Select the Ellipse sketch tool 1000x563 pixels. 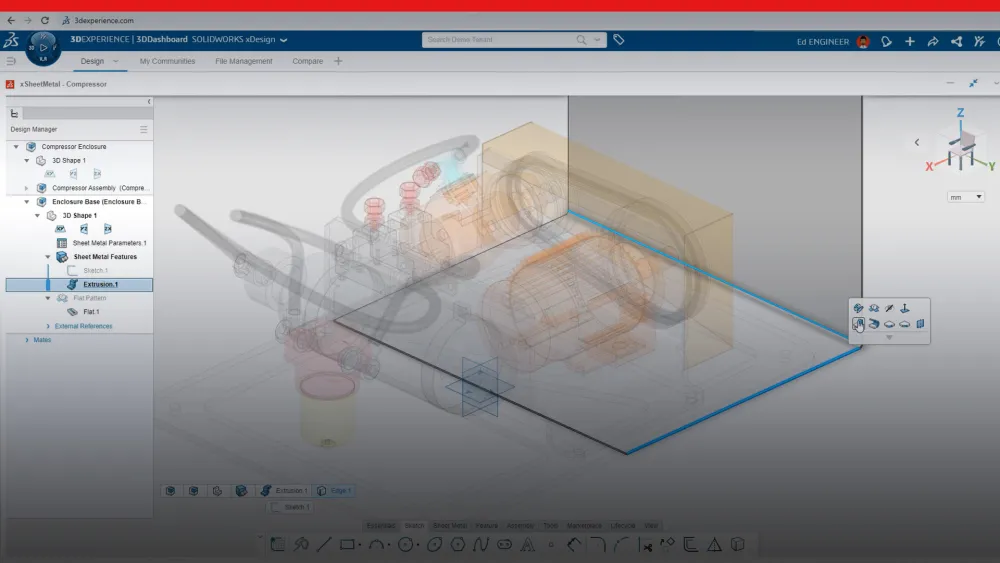pyautogui.click(x=434, y=545)
